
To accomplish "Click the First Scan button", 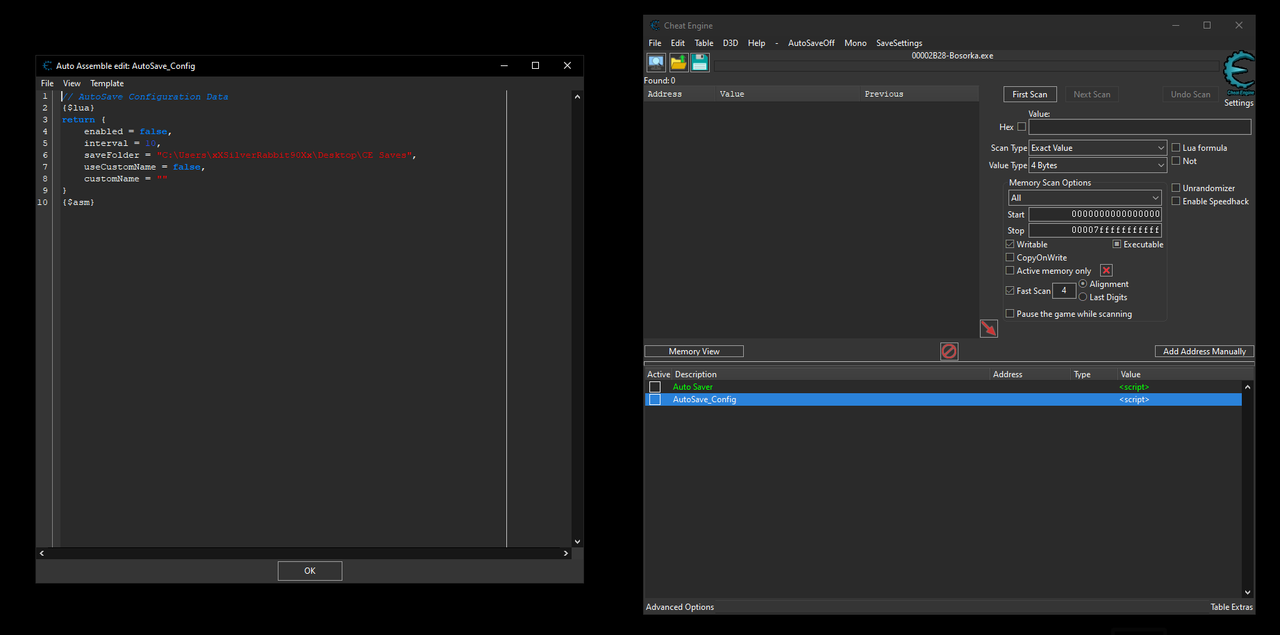I will (x=1030, y=94).
